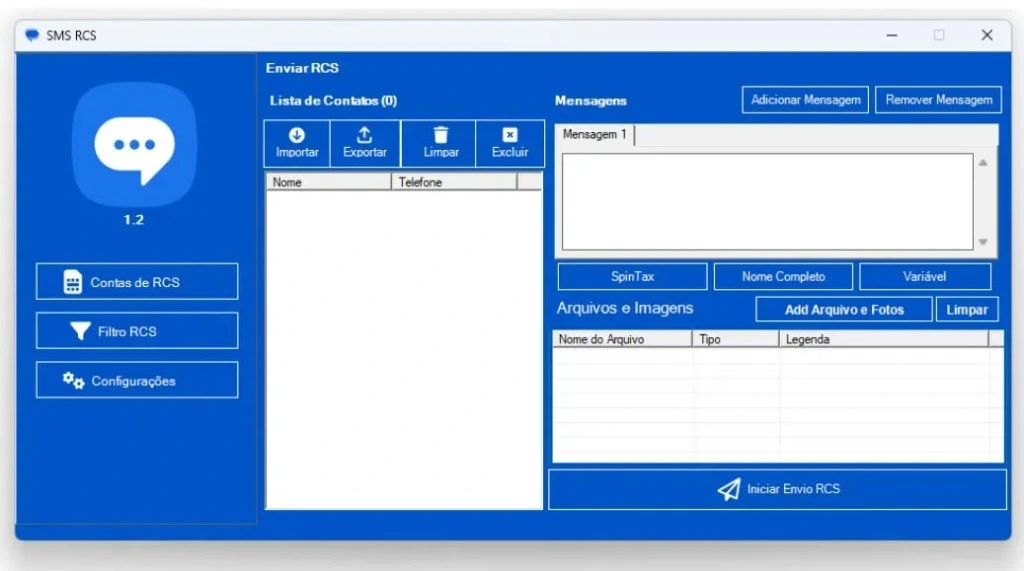Insert SpinTax into message
1024x571 pixels.
pos(632,276)
